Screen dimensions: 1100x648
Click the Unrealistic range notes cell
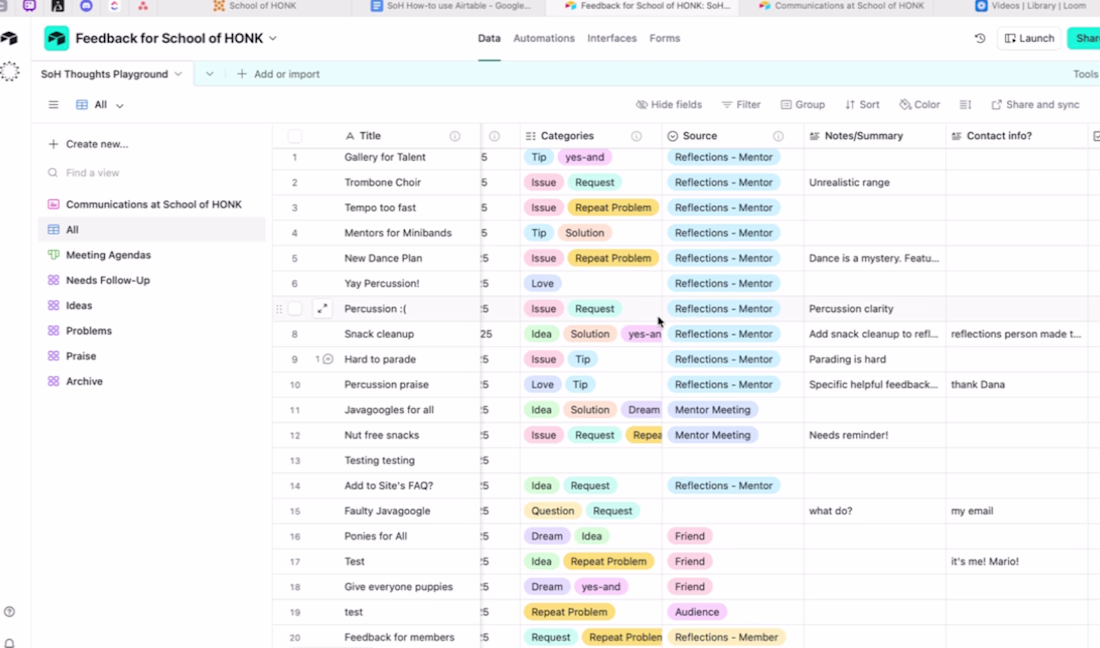pos(874,182)
